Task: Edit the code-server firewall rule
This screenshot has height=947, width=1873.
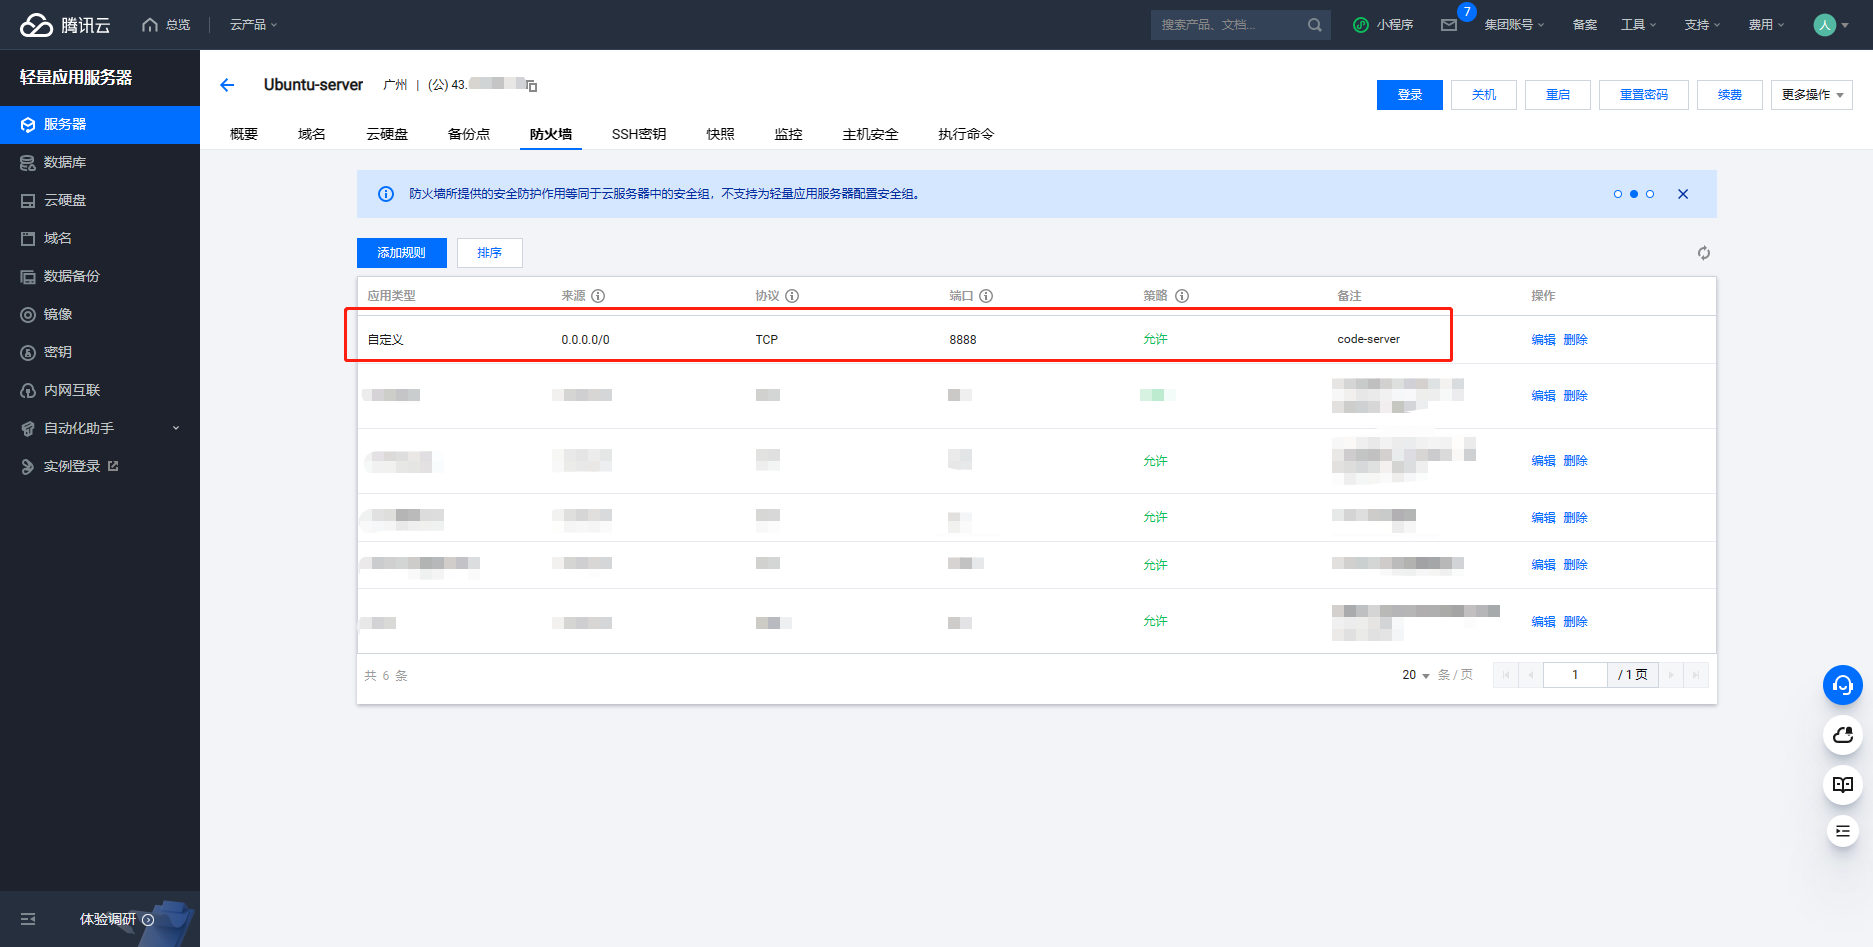Action: point(1543,340)
